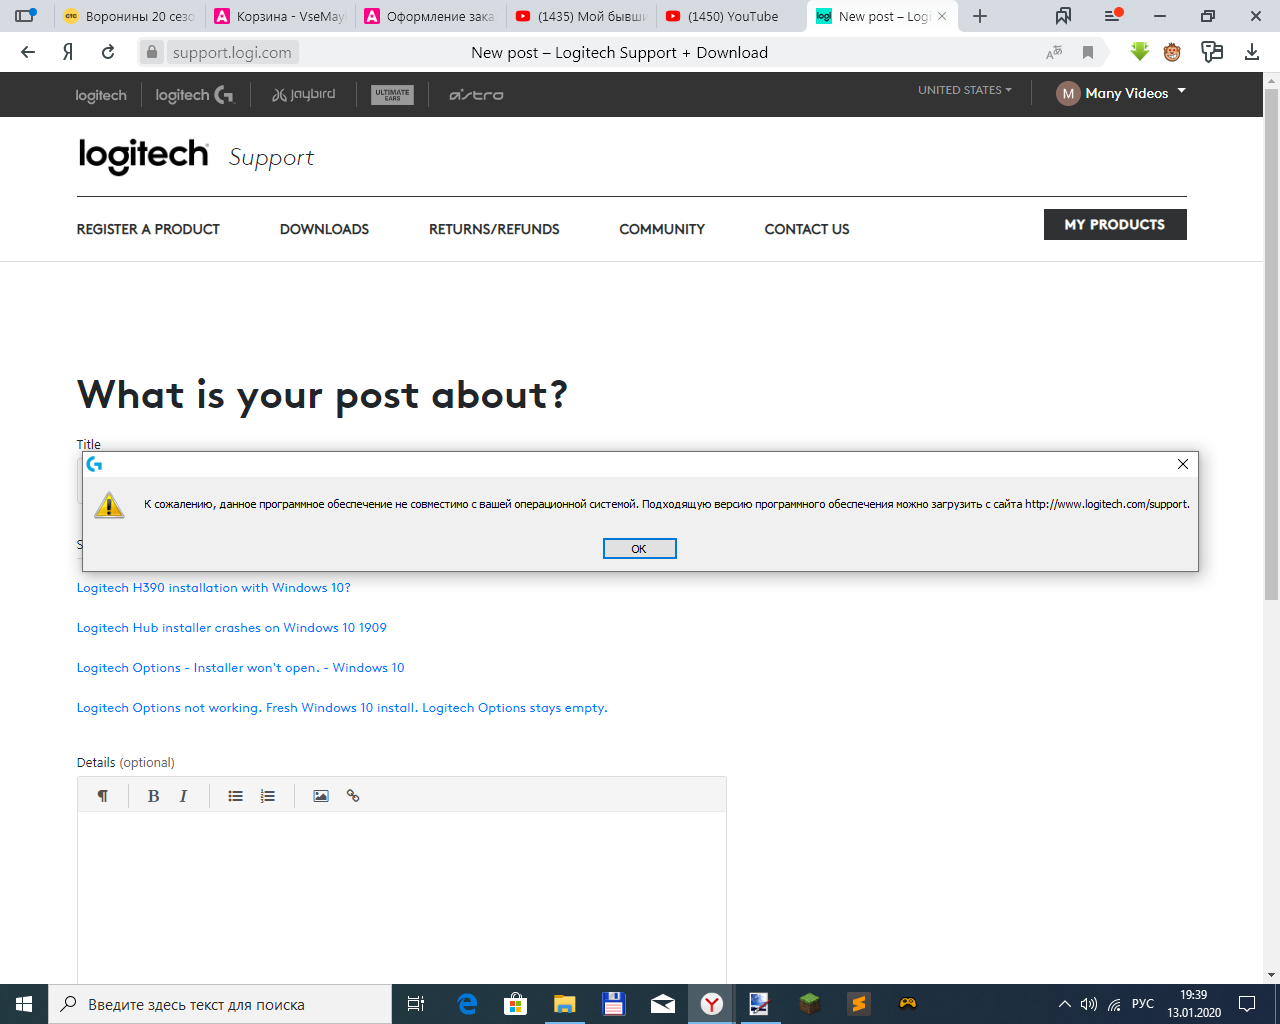This screenshot has width=1280, height=1024.
Task: Switch to the Воронины 20 сезон tab
Action: tap(129, 16)
